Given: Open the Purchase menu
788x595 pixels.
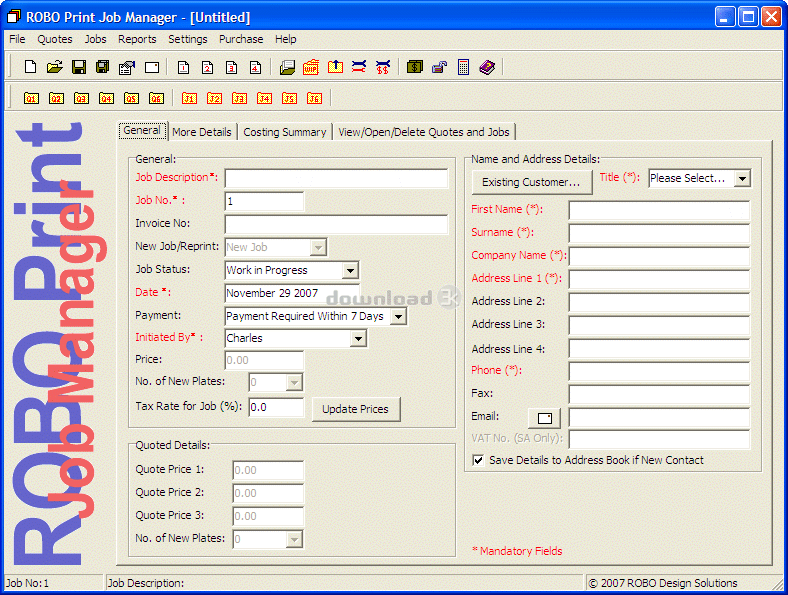Looking at the screenshot, I should click(x=241, y=39).
